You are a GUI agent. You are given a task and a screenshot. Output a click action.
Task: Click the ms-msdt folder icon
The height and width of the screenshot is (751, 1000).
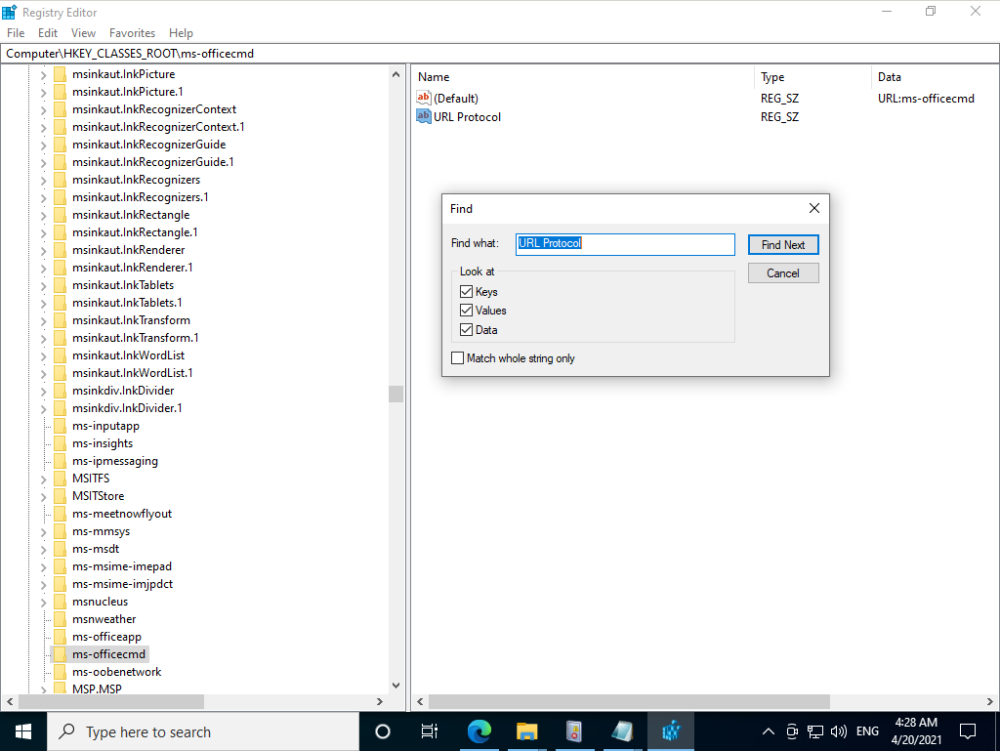60,549
